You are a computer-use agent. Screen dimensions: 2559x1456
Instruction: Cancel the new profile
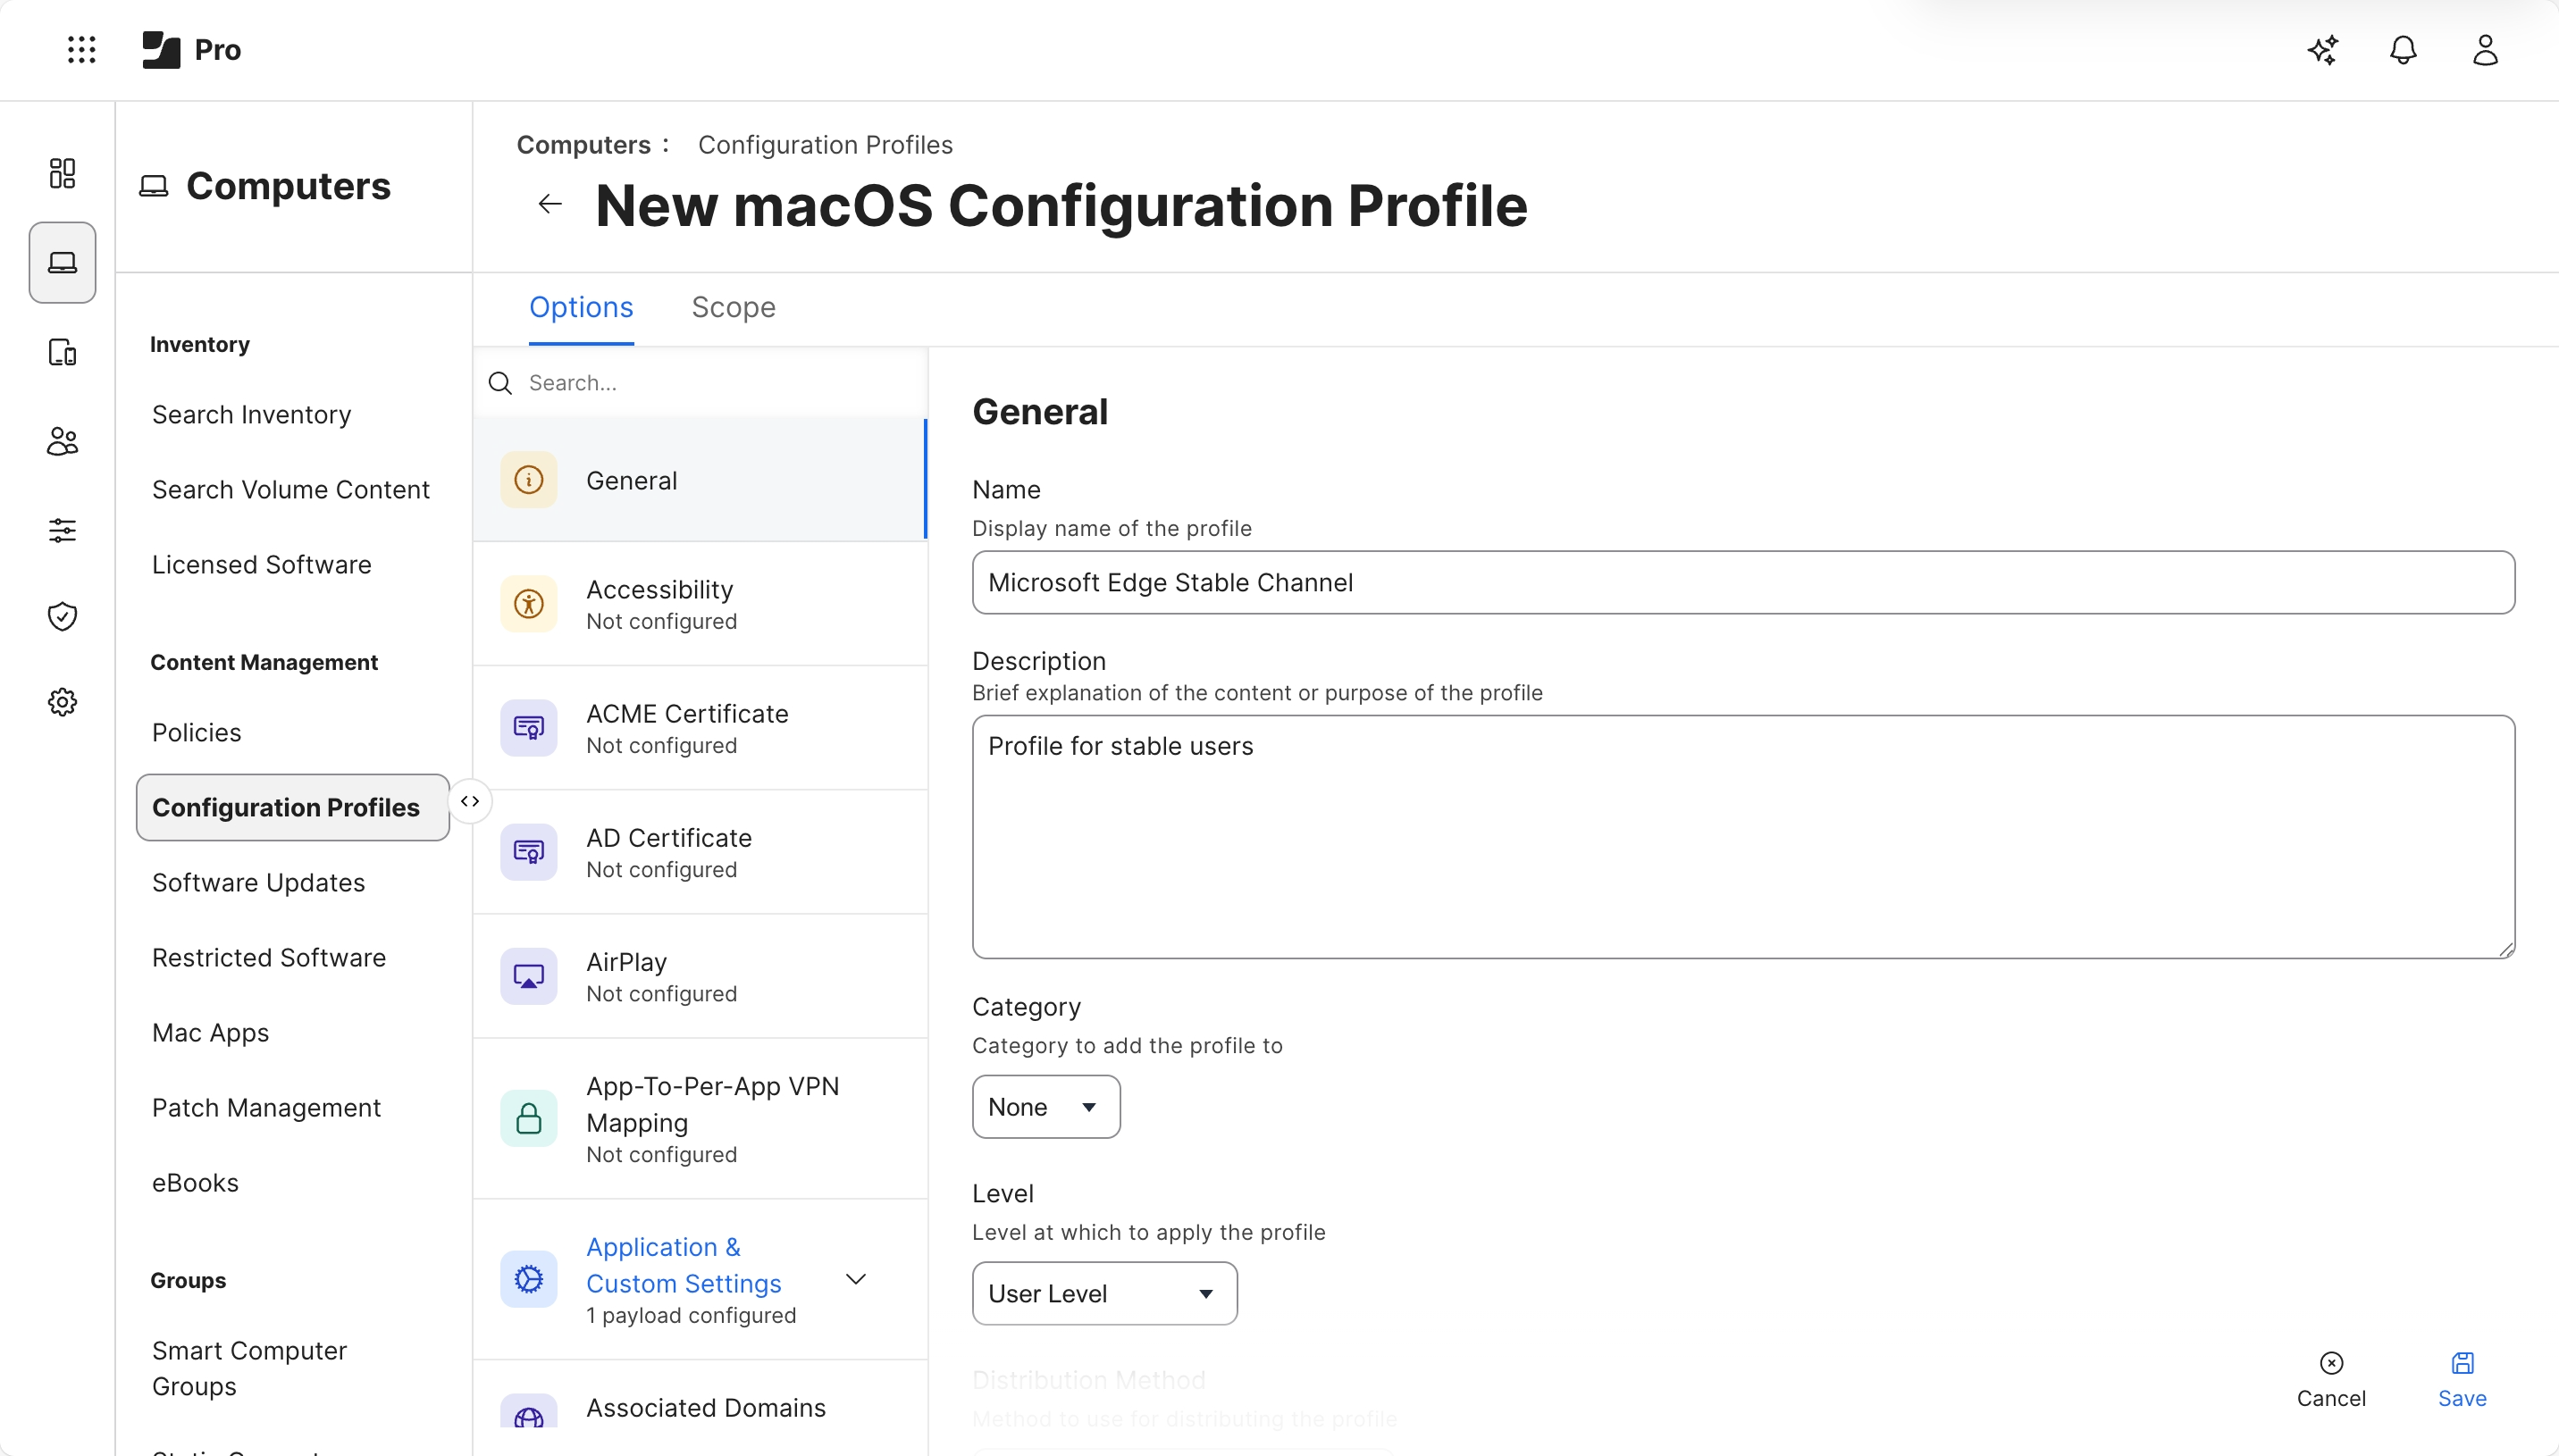click(2330, 1379)
